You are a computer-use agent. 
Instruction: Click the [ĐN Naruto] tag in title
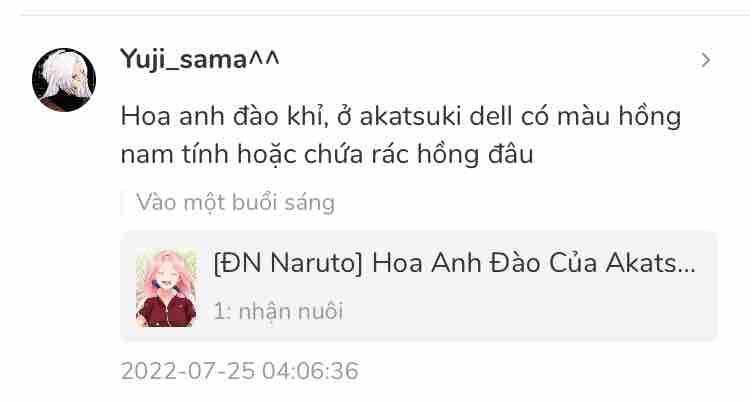tap(288, 263)
